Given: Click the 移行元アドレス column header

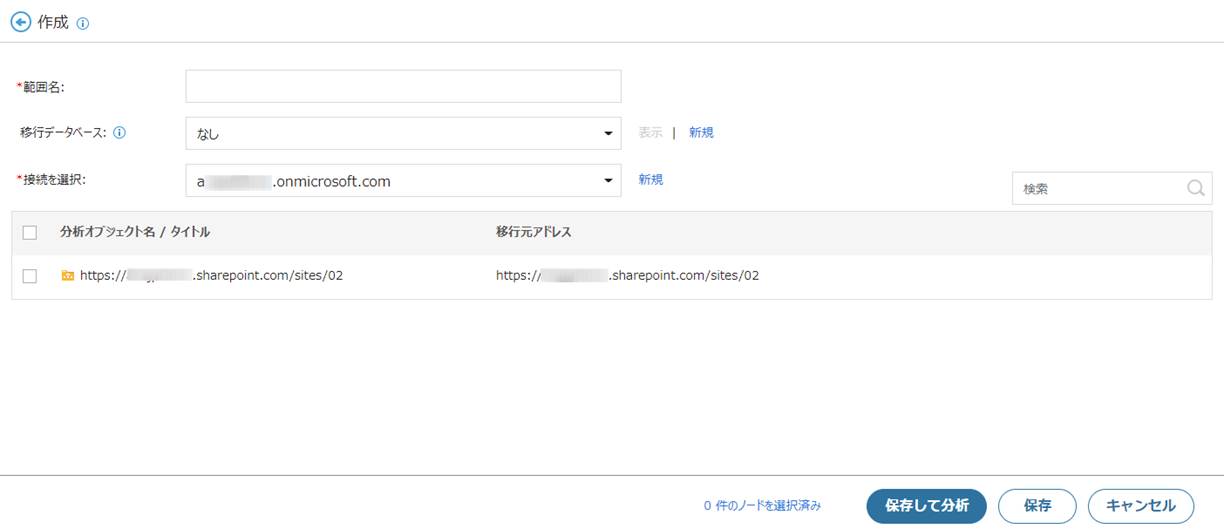Looking at the screenshot, I should coord(533,232).
